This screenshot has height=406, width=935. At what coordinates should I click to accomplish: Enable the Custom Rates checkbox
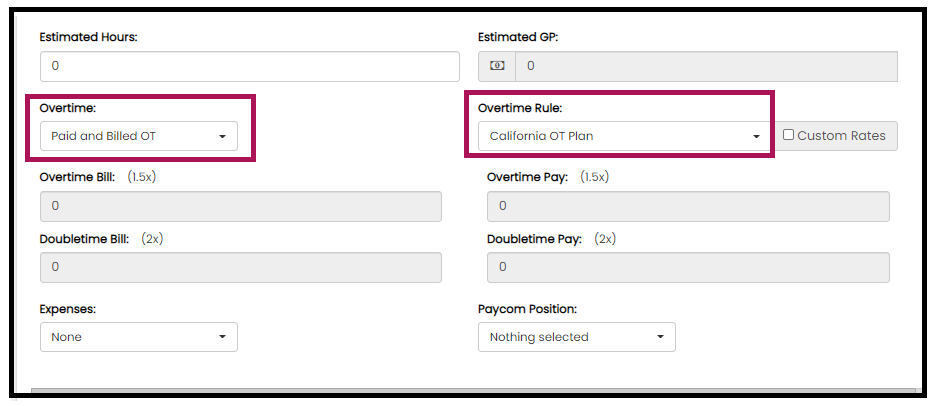tap(788, 135)
